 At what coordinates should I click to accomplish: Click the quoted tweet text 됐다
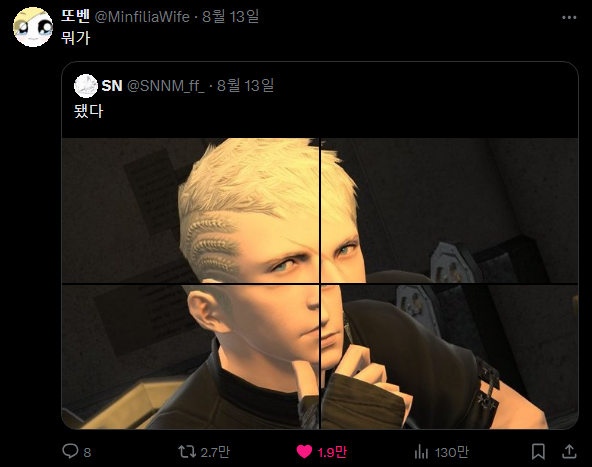pos(88,111)
